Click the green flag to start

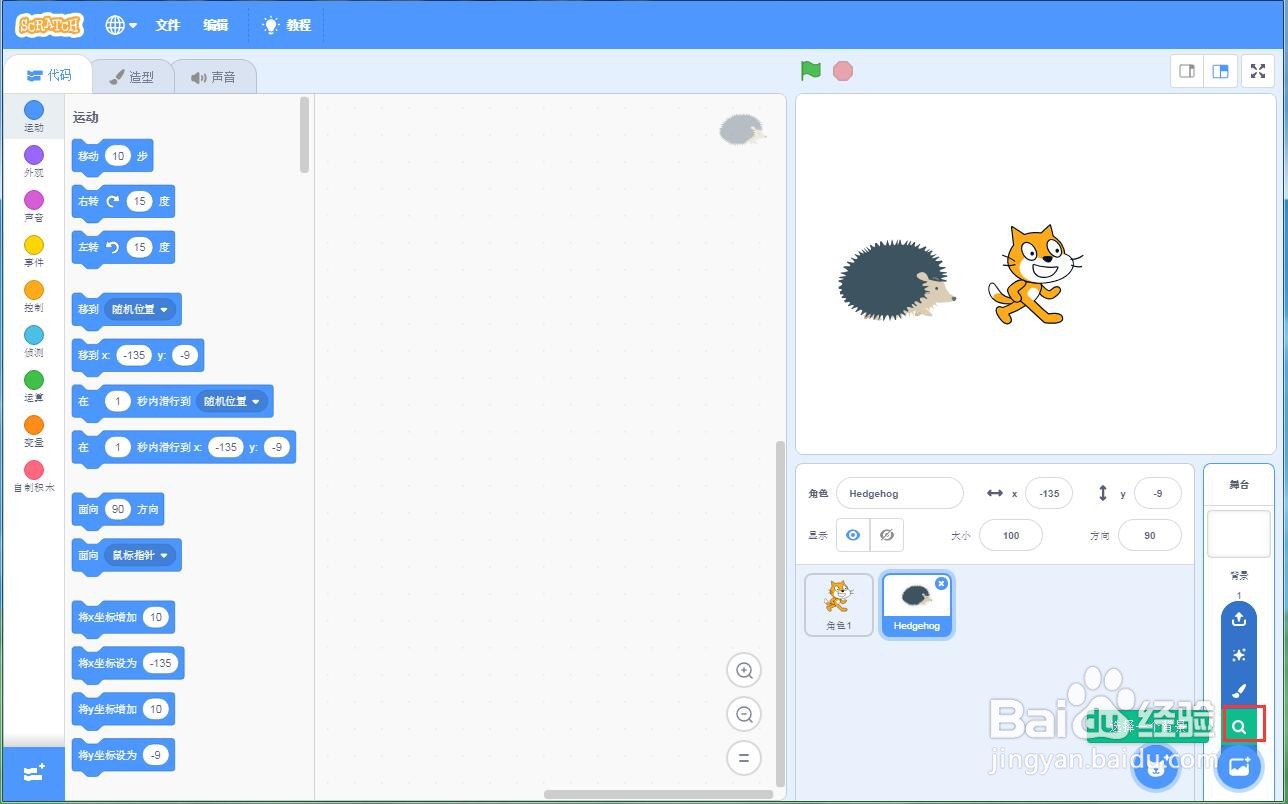pos(811,71)
